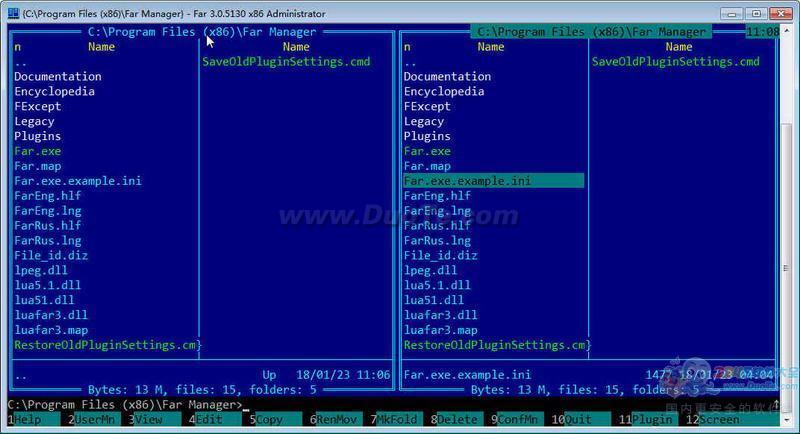Click the 8 Delete key bar button
This screenshot has height=434, width=800.
pyautogui.click(x=456, y=419)
